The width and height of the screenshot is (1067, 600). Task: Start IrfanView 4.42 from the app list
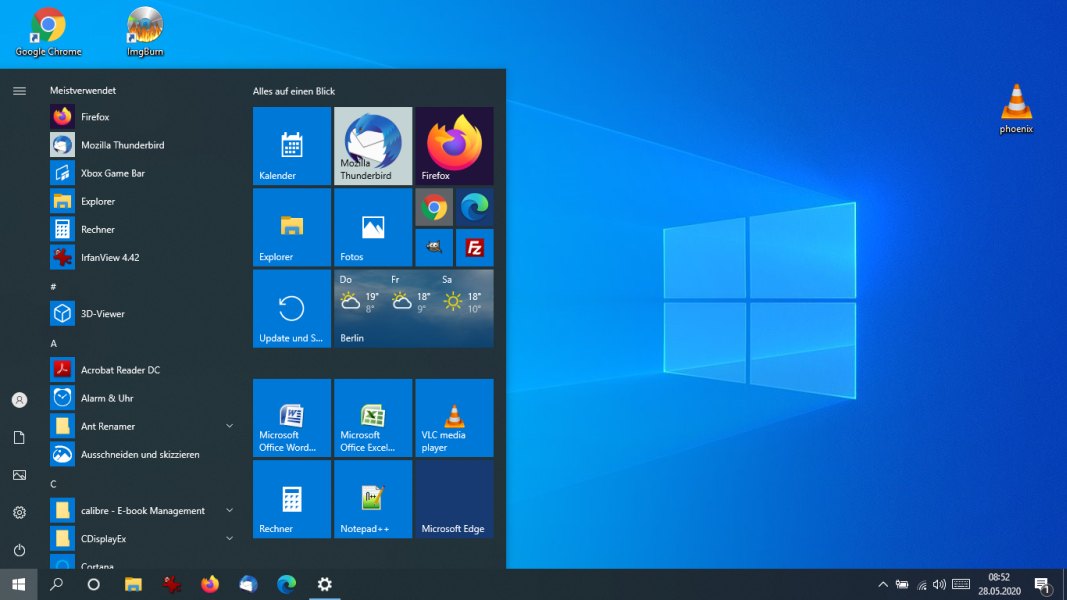[142, 257]
